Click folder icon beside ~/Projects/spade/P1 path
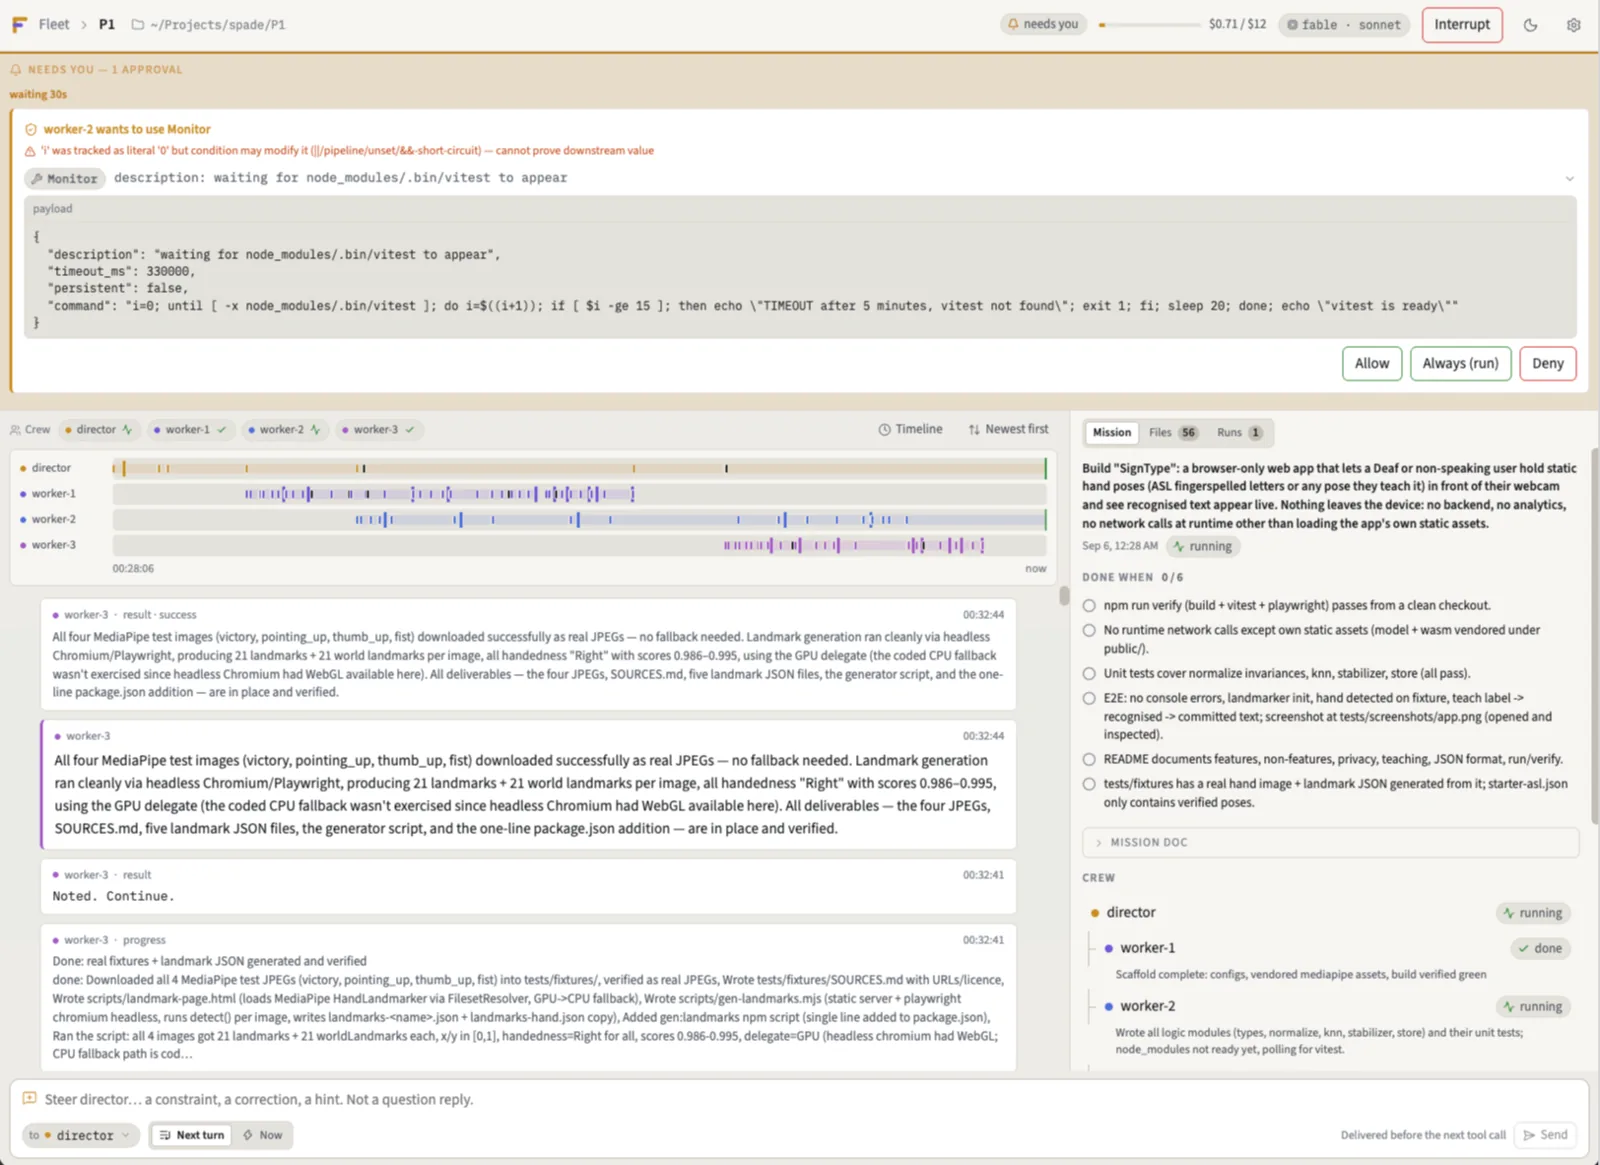 [138, 25]
